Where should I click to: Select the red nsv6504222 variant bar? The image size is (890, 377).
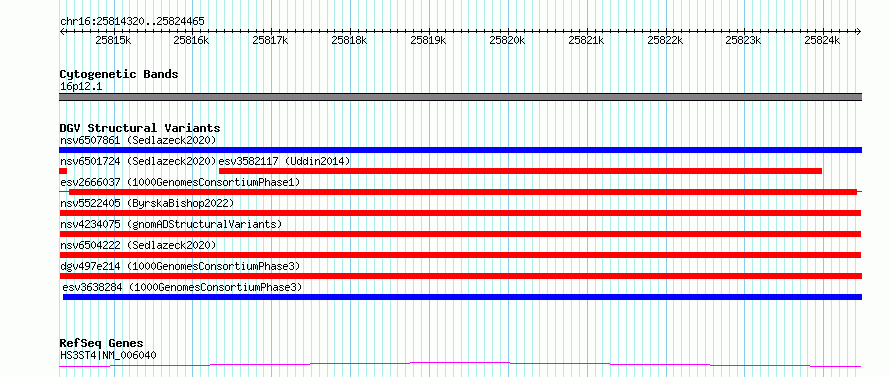(460, 255)
